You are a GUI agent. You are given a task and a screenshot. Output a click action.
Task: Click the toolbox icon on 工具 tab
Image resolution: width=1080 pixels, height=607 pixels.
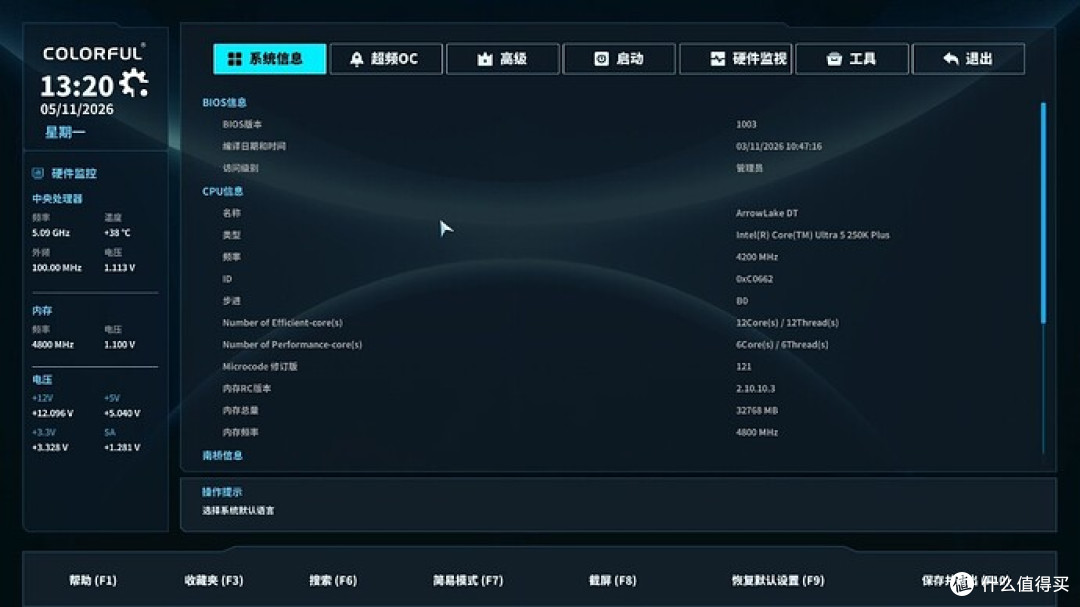coord(834,59)
